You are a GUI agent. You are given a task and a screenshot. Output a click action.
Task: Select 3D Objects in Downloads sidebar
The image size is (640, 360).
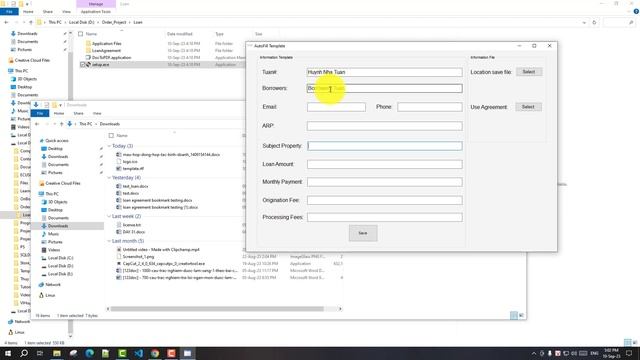click(x=58, y=202)
